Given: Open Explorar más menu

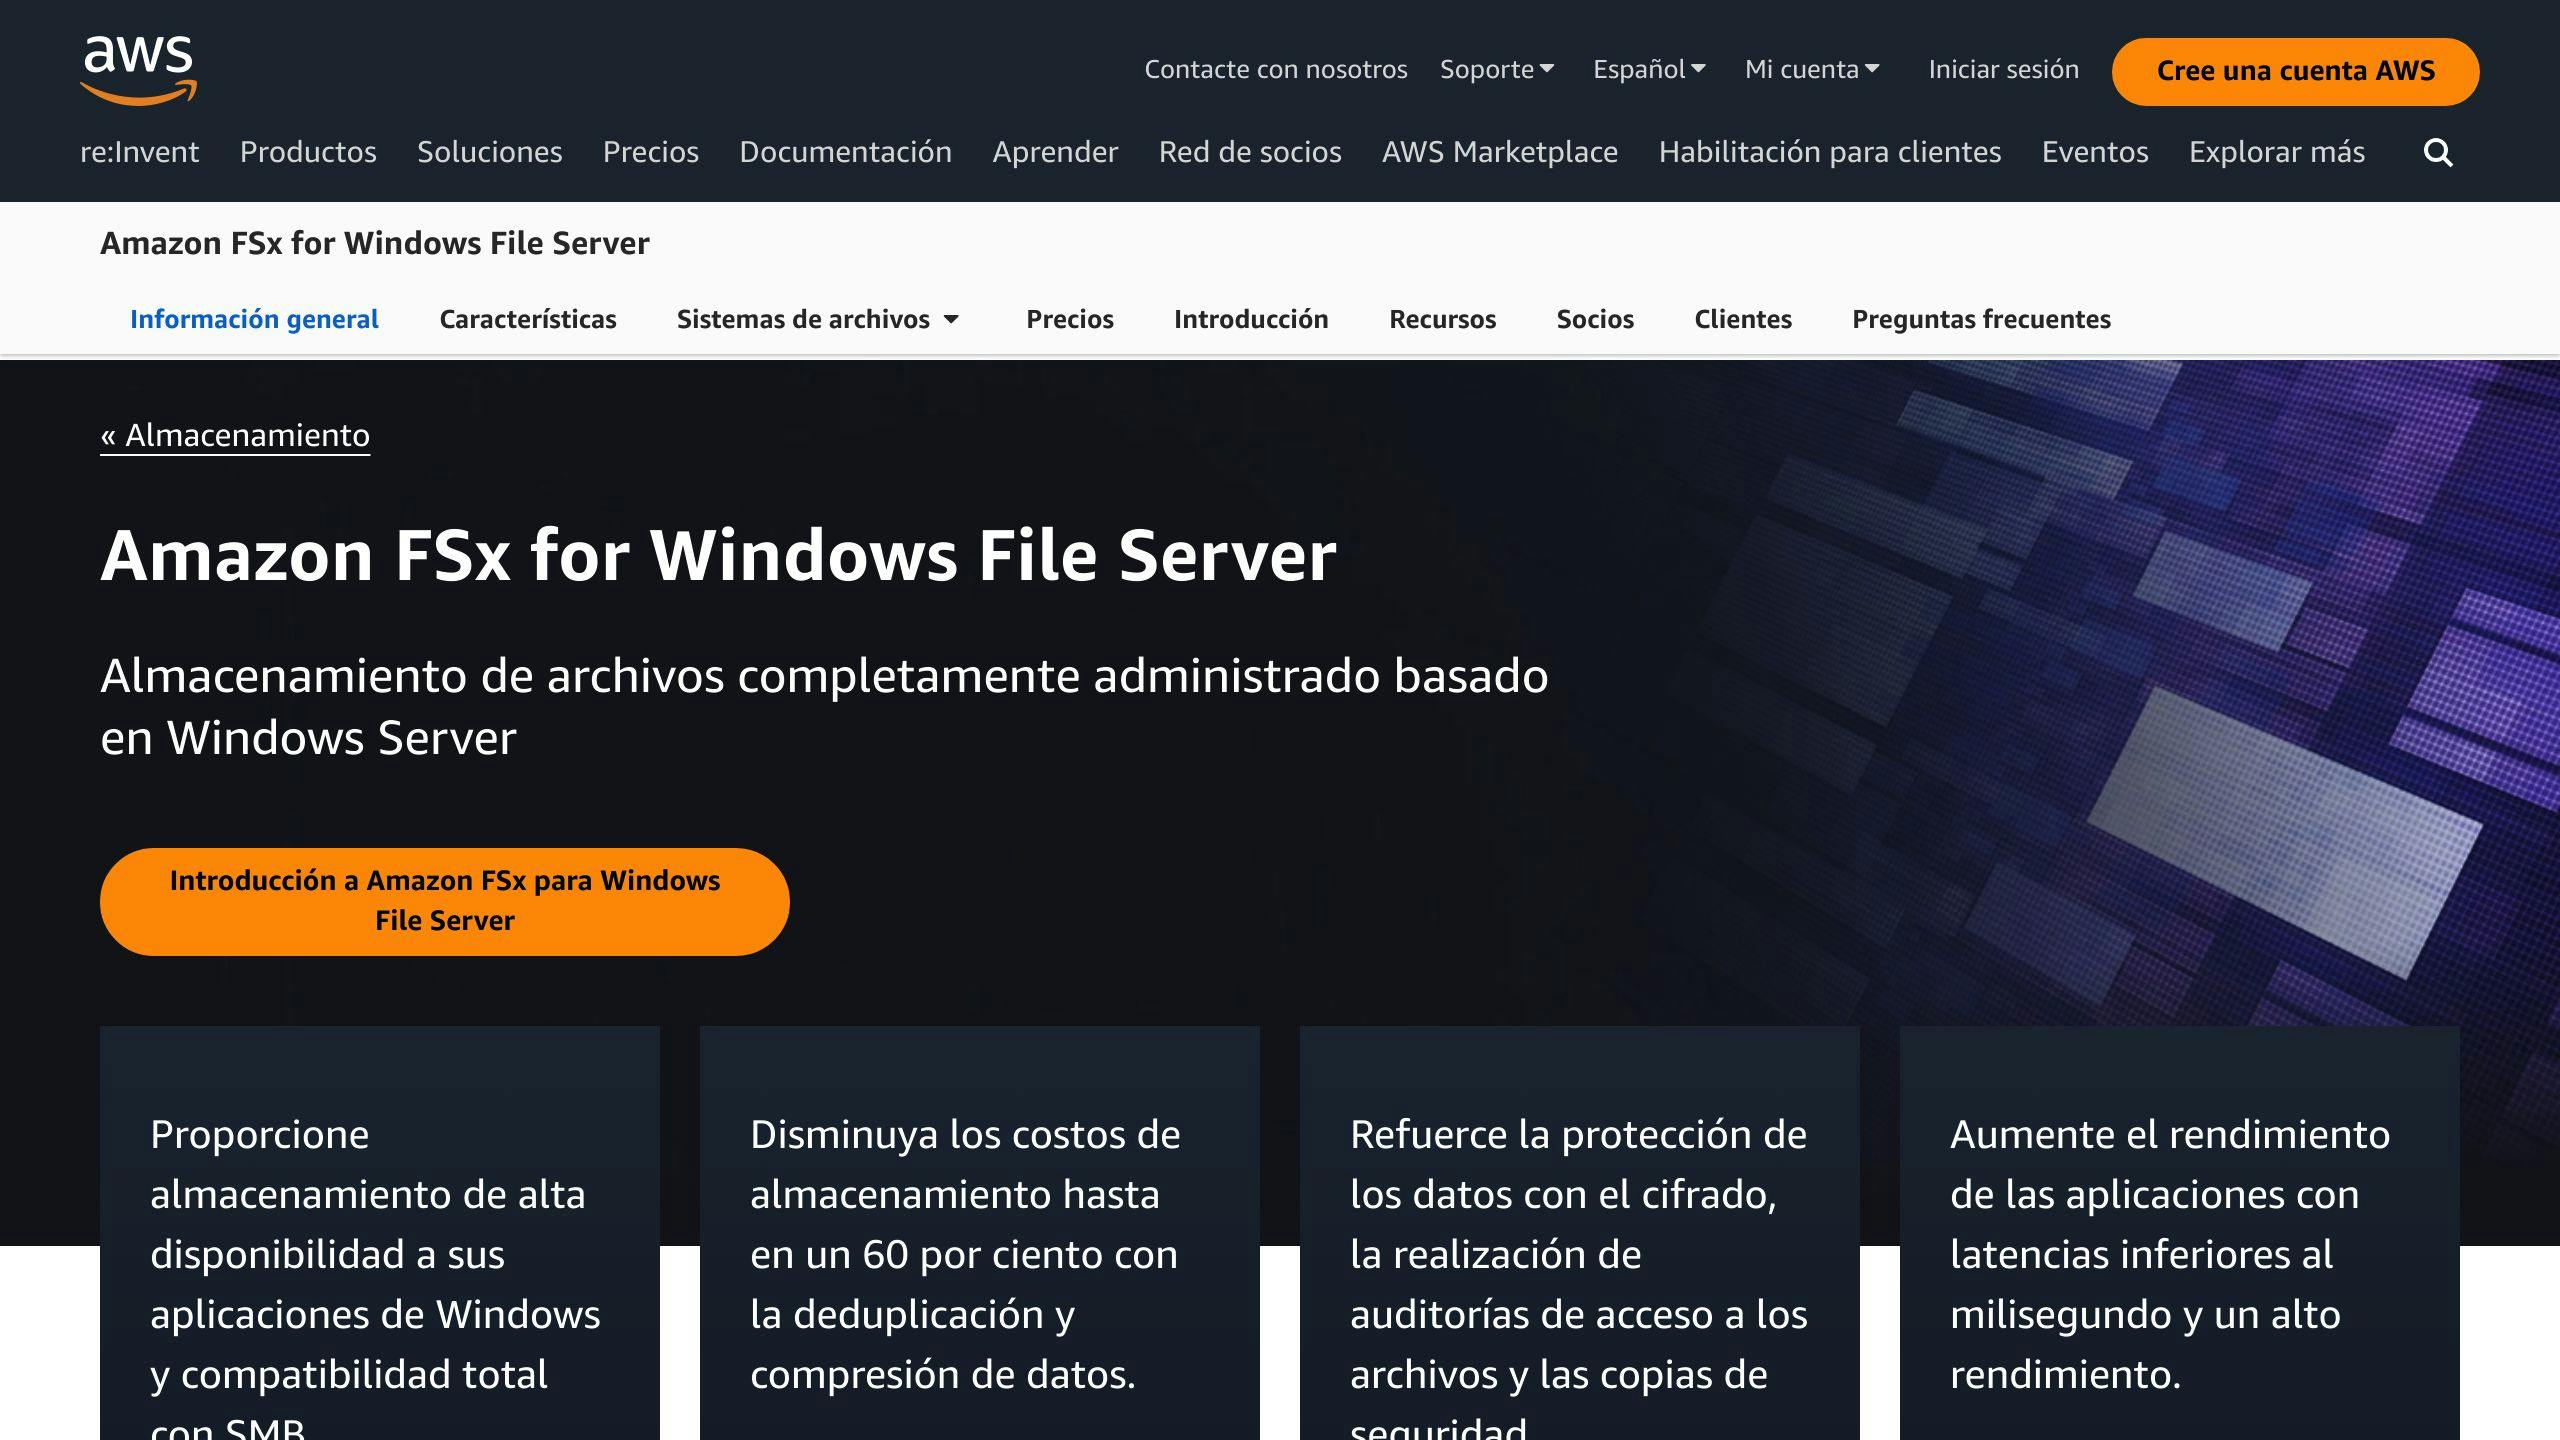Looking at the screenshot, I should pyautogui.click(x=2277, y=152).
